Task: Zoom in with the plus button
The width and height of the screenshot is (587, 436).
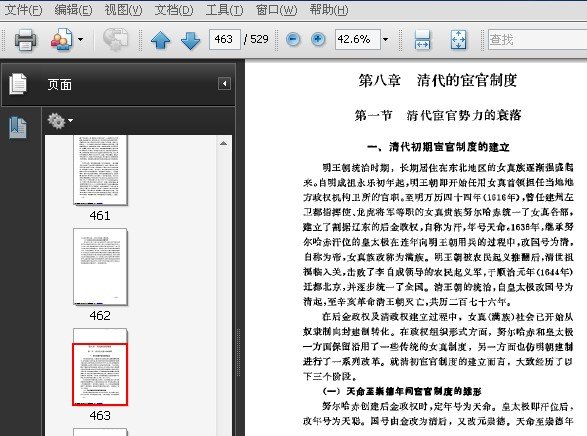Action: click(318, 39)
